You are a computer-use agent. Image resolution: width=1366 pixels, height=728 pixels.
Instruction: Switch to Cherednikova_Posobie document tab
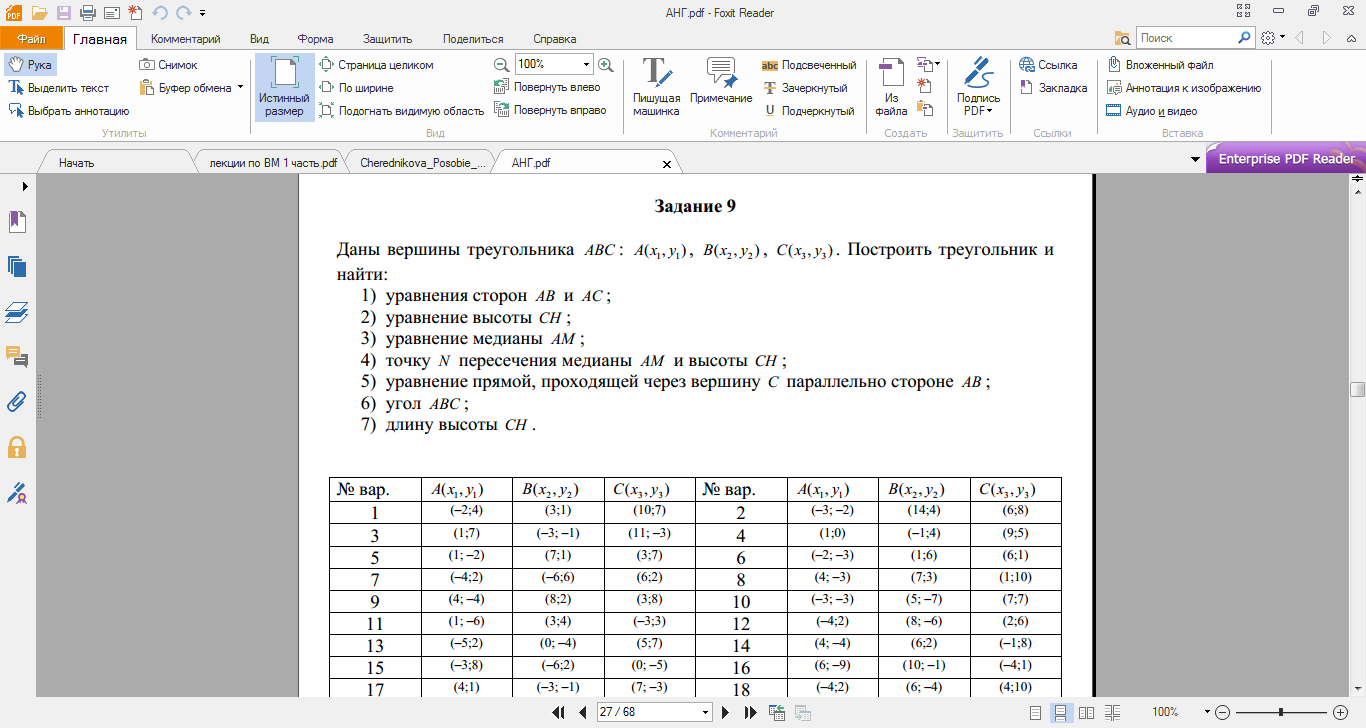click(422, 162)
